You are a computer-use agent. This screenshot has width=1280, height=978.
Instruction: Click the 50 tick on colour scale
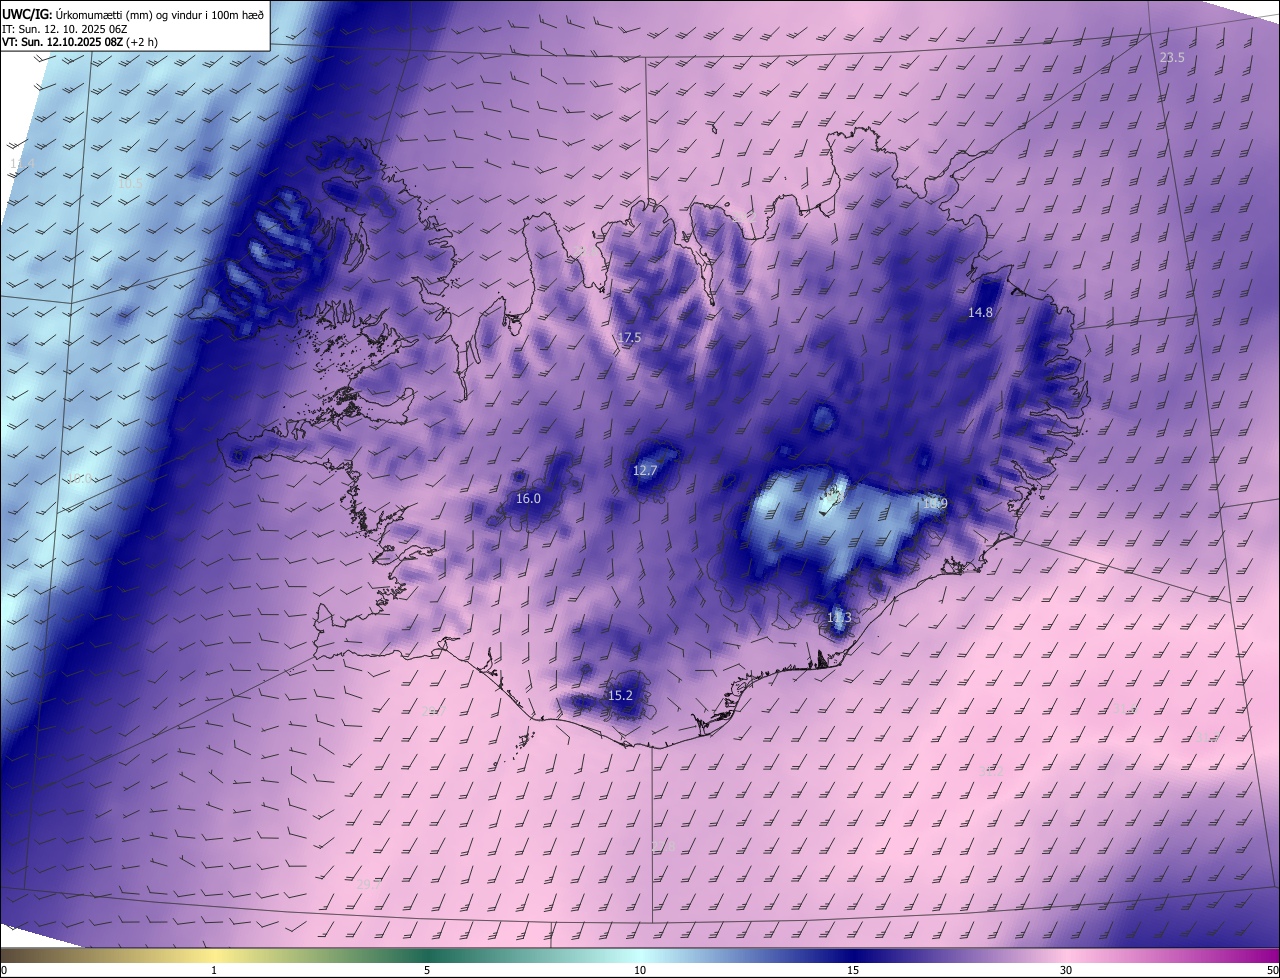(x=1272, y=970)
